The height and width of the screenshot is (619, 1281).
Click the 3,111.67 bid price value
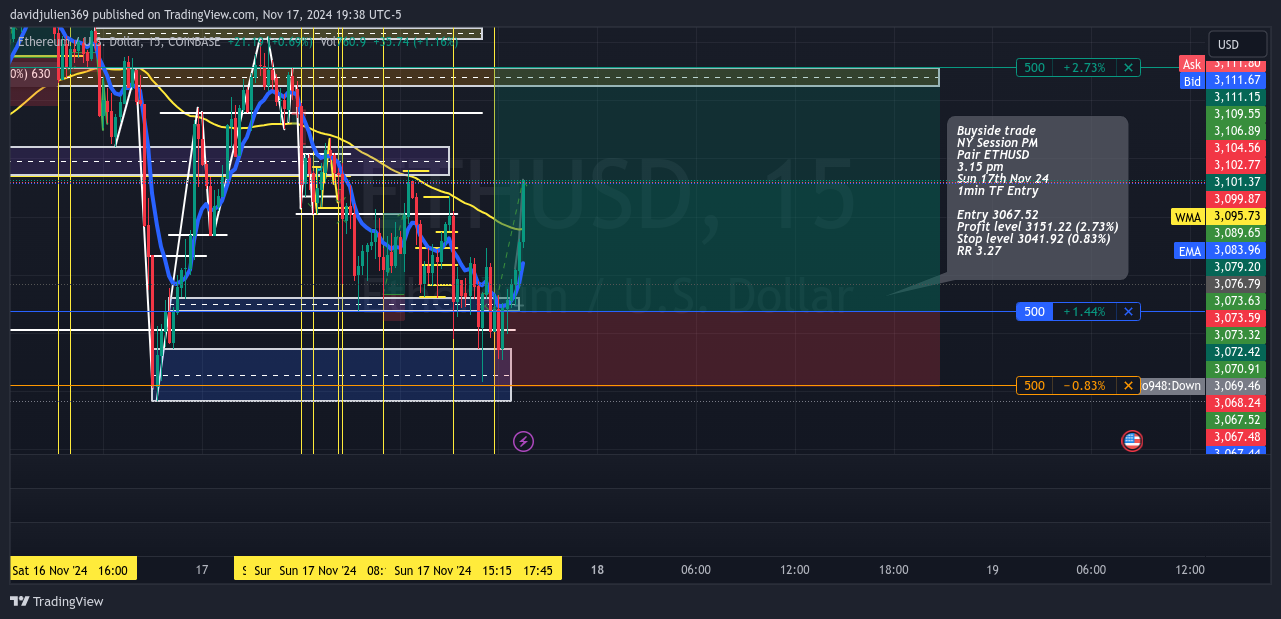pyautogui.click(x=1237, y=81)
